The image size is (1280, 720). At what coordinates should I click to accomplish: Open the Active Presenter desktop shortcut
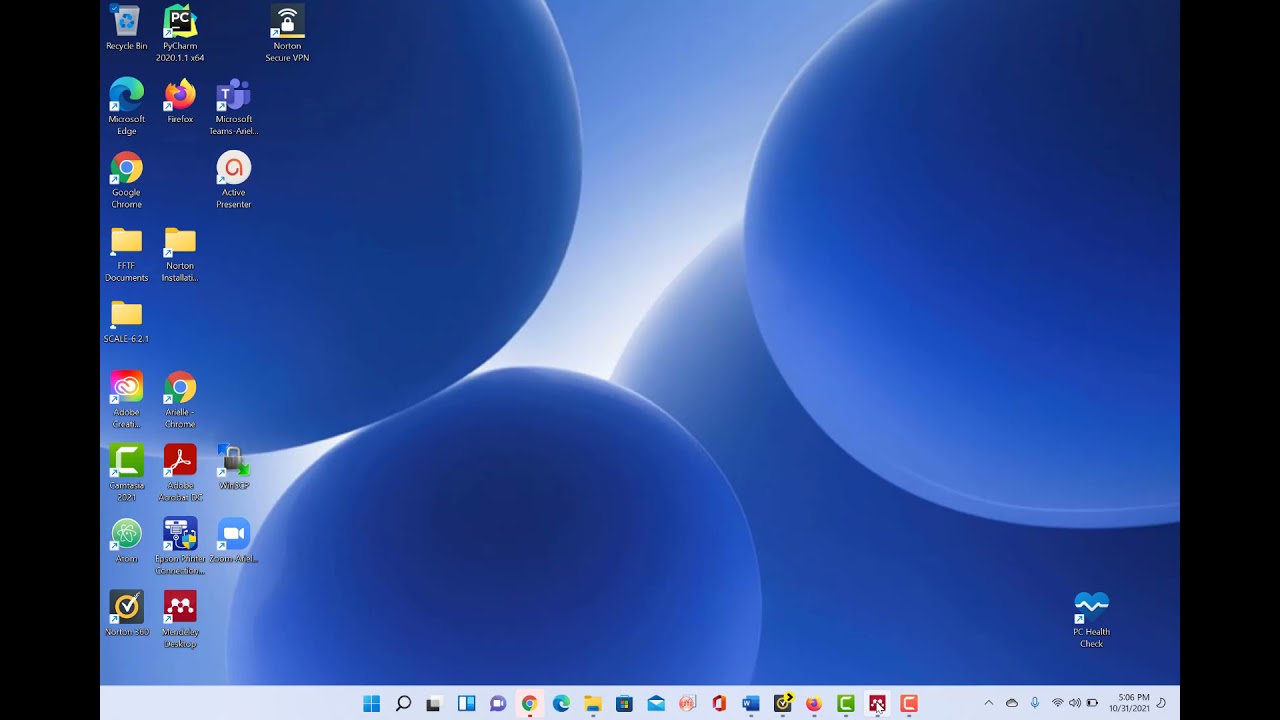point(233,169)
